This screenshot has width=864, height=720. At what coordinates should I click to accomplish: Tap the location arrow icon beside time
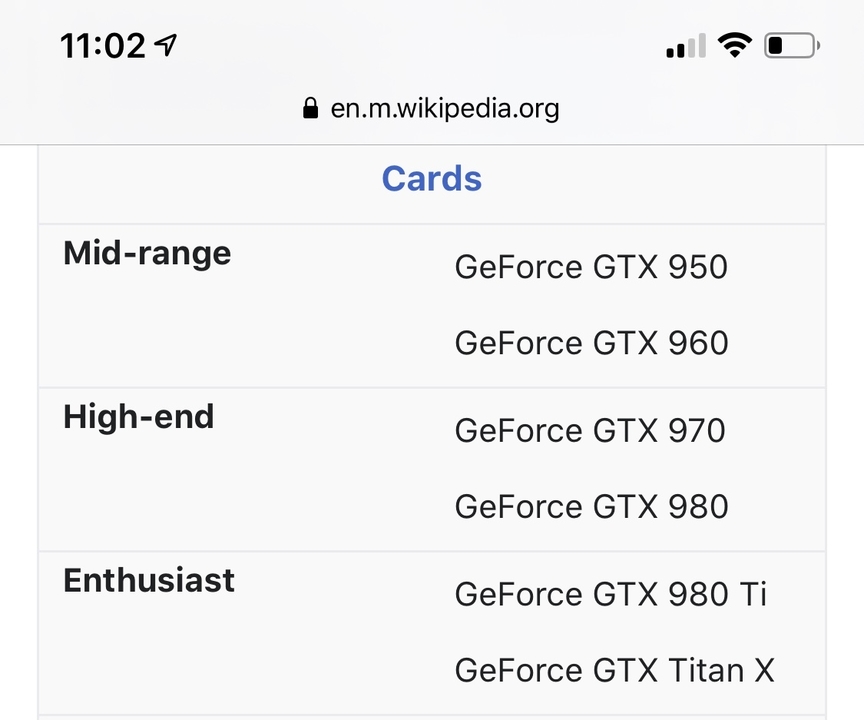point(165,45)
